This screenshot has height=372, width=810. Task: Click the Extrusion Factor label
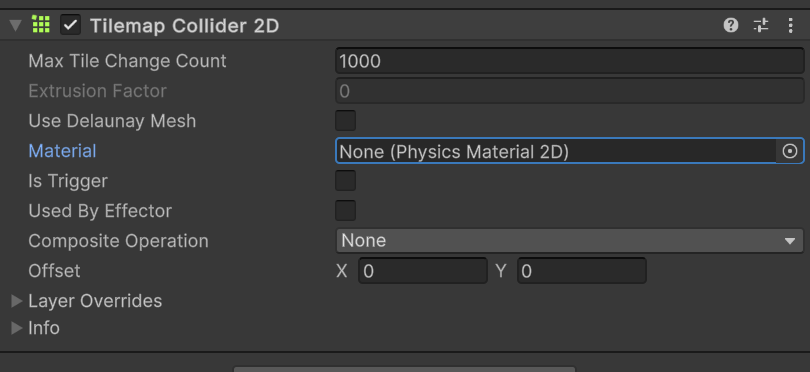[x=97, y=91]
